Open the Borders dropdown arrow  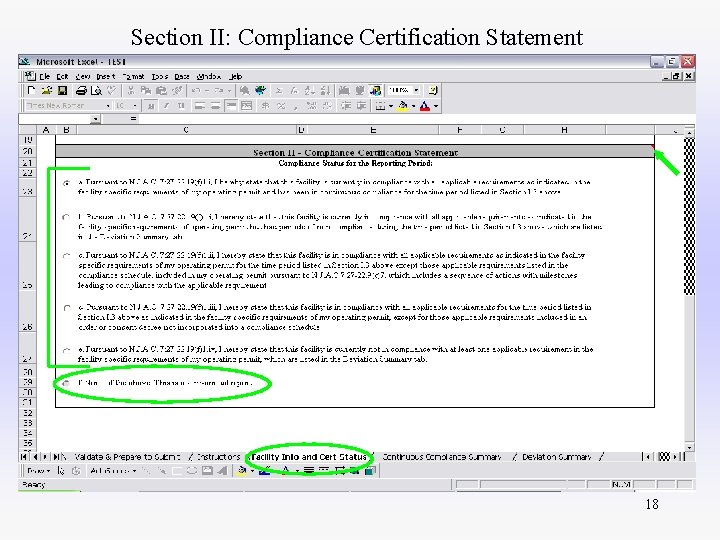pos(391,106)
